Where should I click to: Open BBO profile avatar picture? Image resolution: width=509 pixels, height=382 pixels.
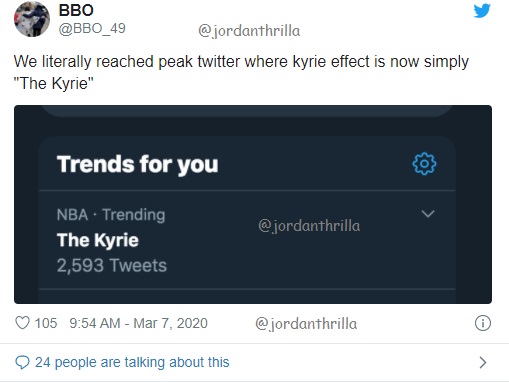[32, 19]
